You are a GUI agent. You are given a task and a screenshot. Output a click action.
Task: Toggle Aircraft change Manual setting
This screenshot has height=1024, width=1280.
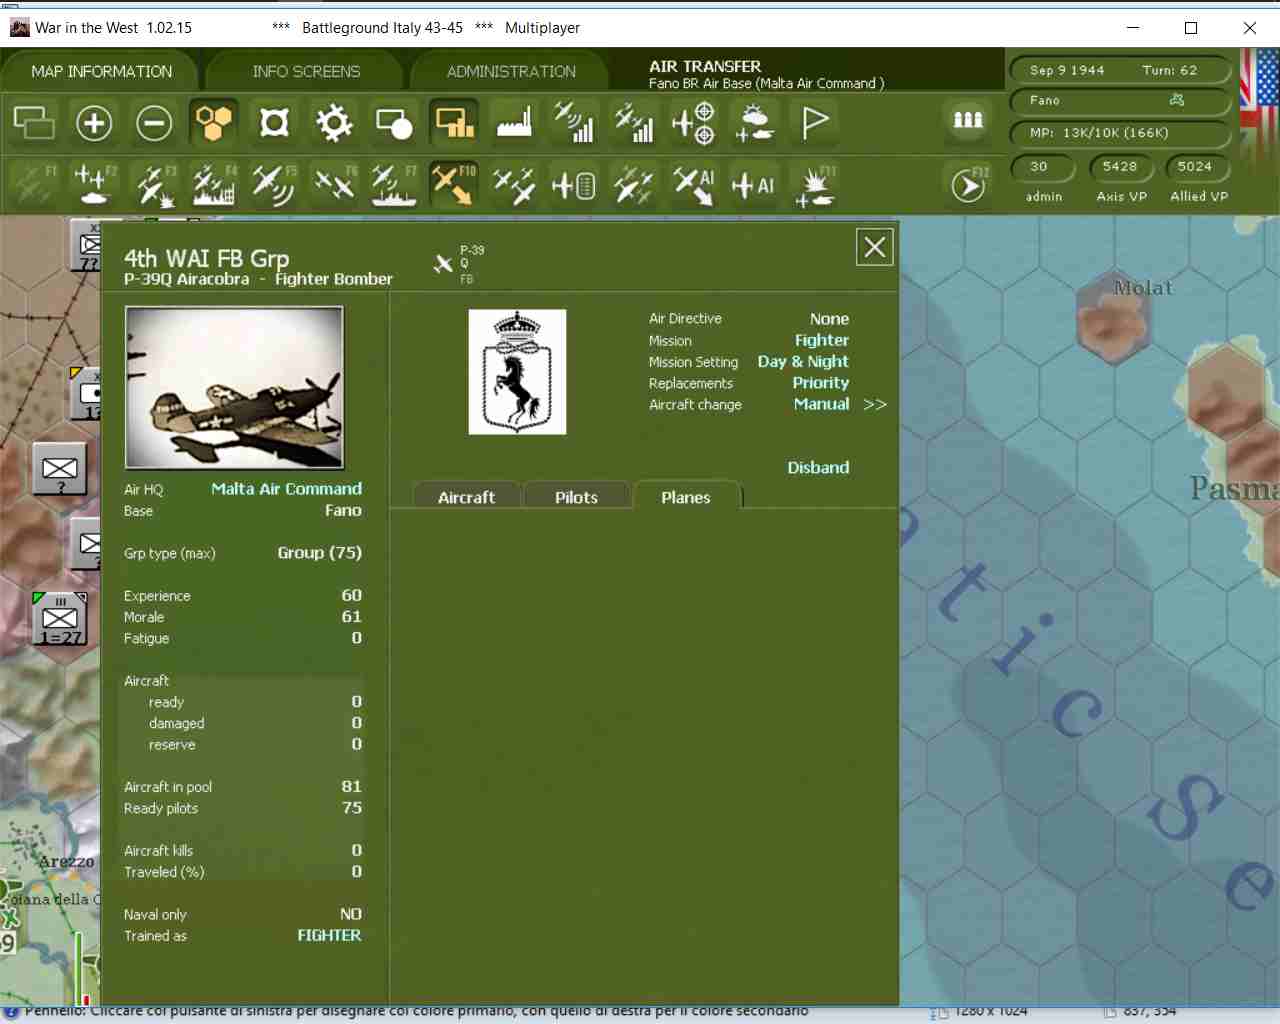(822, 404)
